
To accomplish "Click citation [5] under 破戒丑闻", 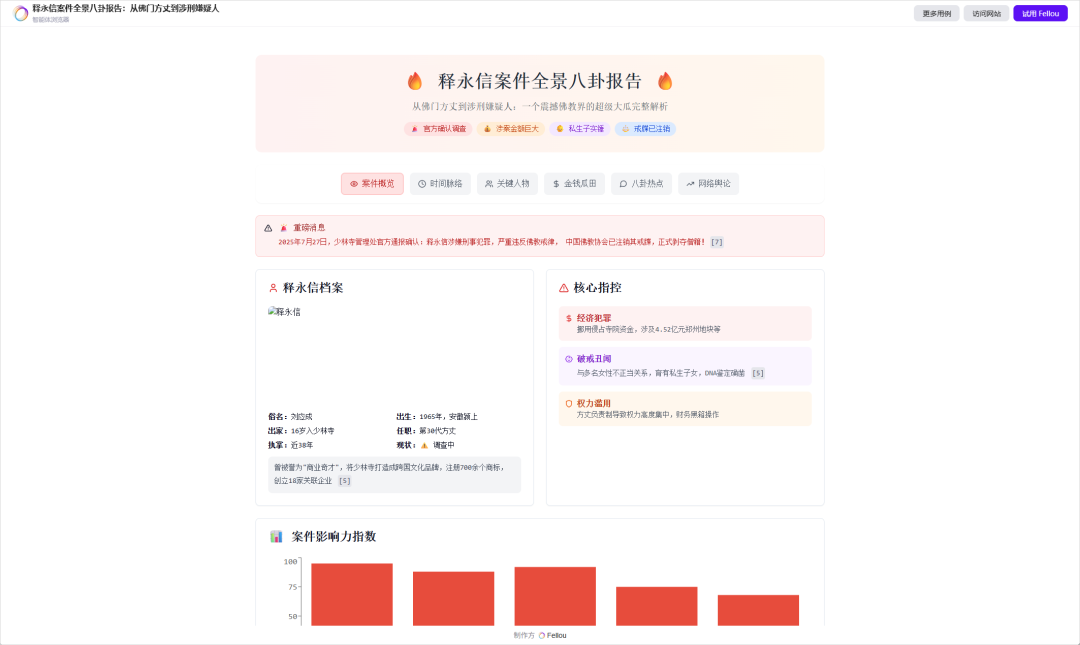I will [757, 373].
